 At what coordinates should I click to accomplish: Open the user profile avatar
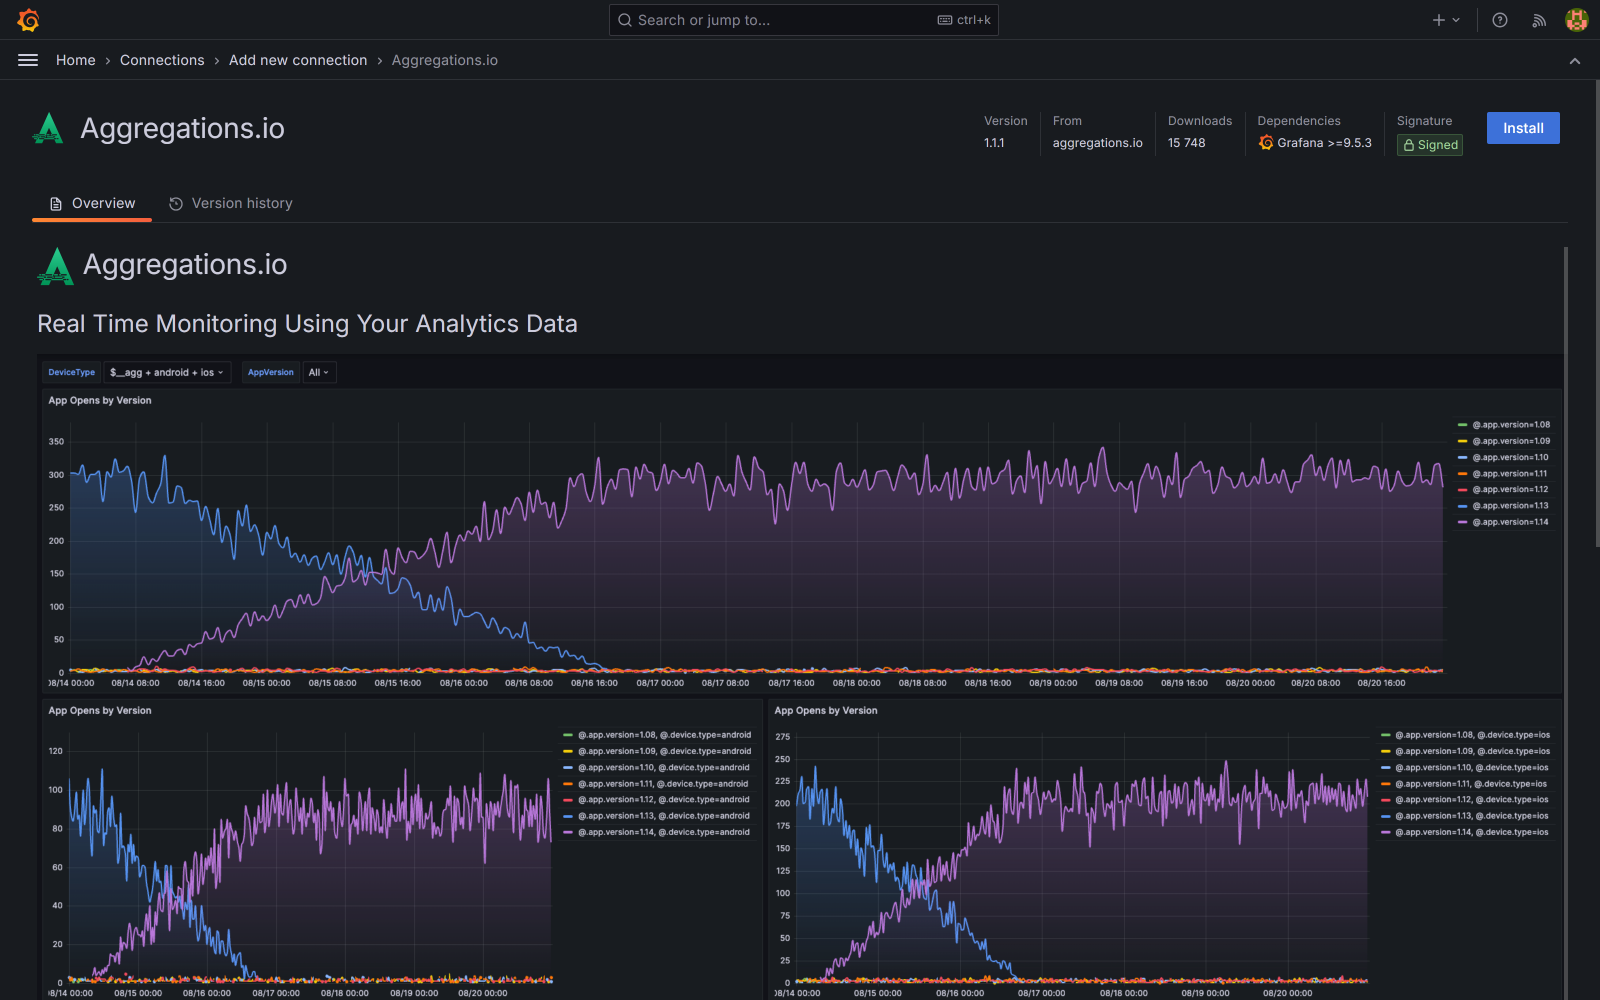[1577, 20]
